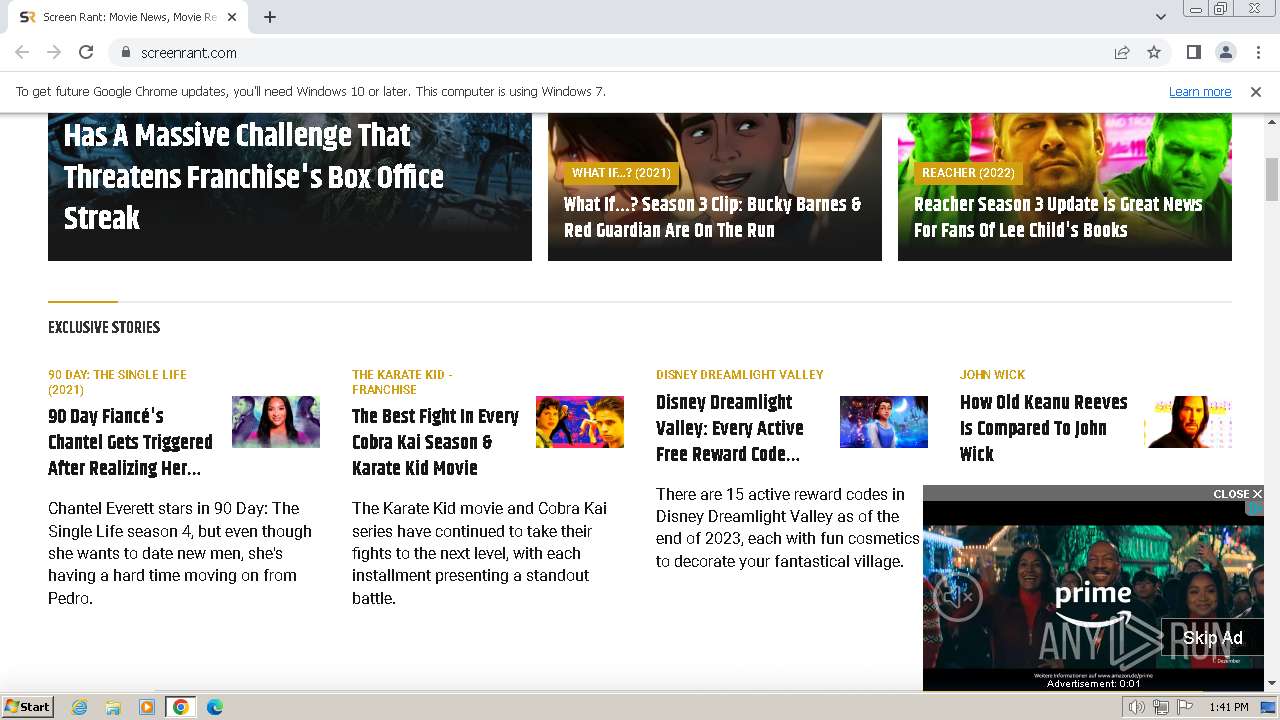
Task: Select the Screen Rant browser tab
Action: click(128, 17)
